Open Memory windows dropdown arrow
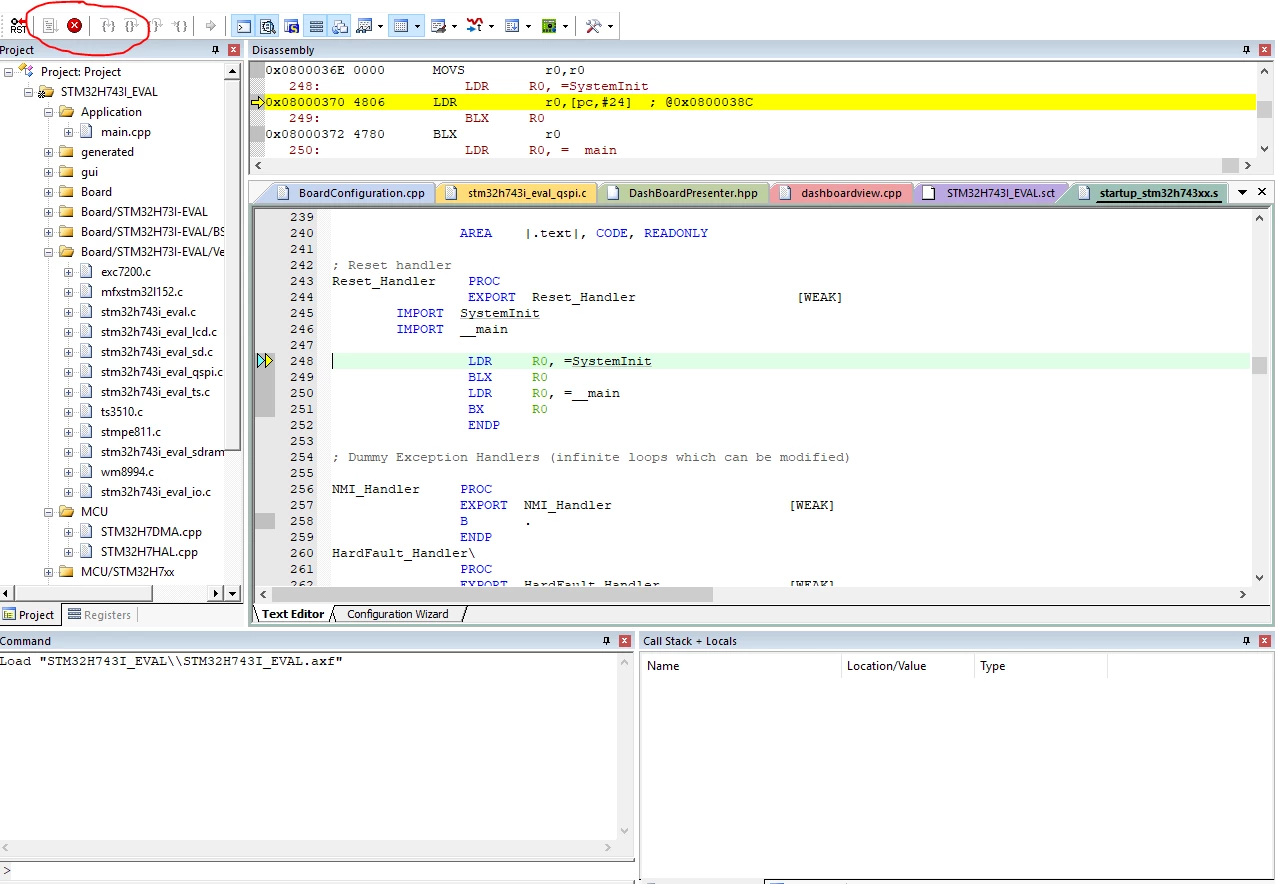 tap(417, 26)
